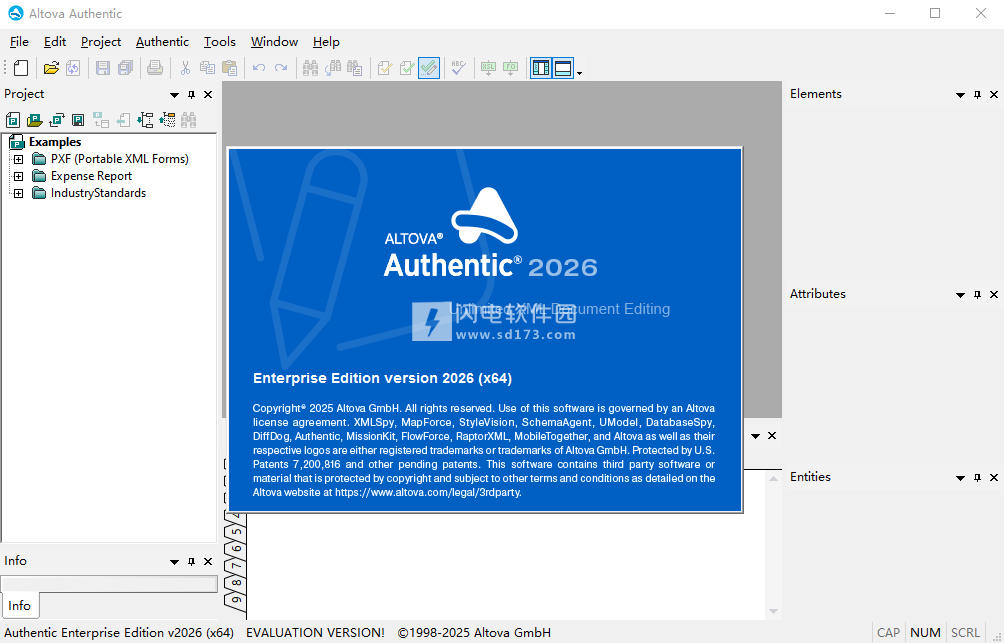Toggle the Project window layout button
The image size is (1004, 643).
pyautogui.click(x=541, y=68)
